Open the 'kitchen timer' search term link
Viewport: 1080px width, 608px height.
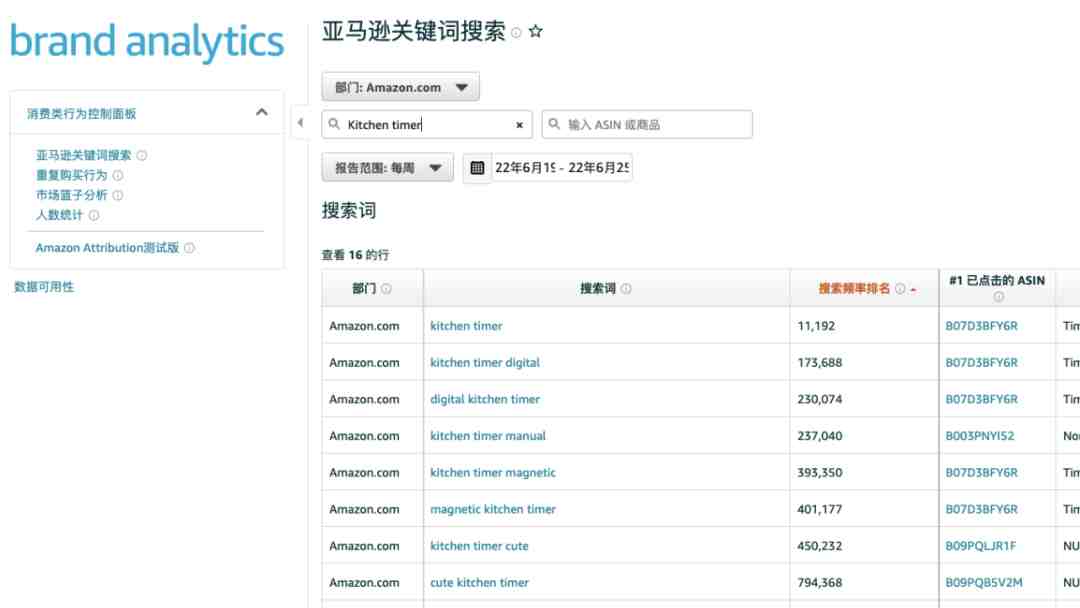(466, 326)
